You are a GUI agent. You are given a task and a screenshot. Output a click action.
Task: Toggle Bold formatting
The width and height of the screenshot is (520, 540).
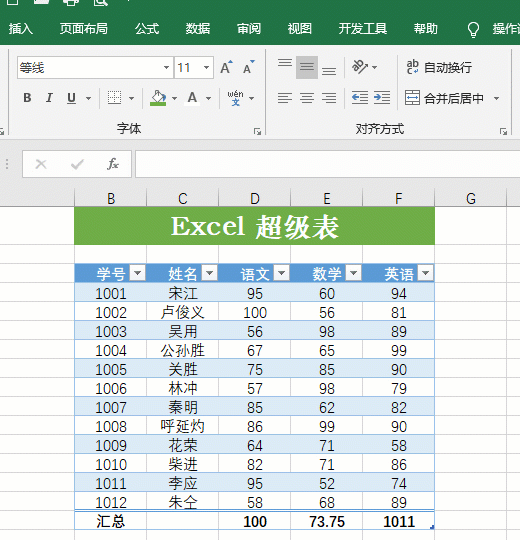click(27, 98)
